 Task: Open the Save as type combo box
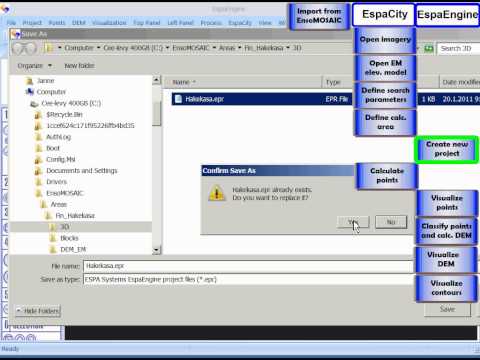point(248,279)
